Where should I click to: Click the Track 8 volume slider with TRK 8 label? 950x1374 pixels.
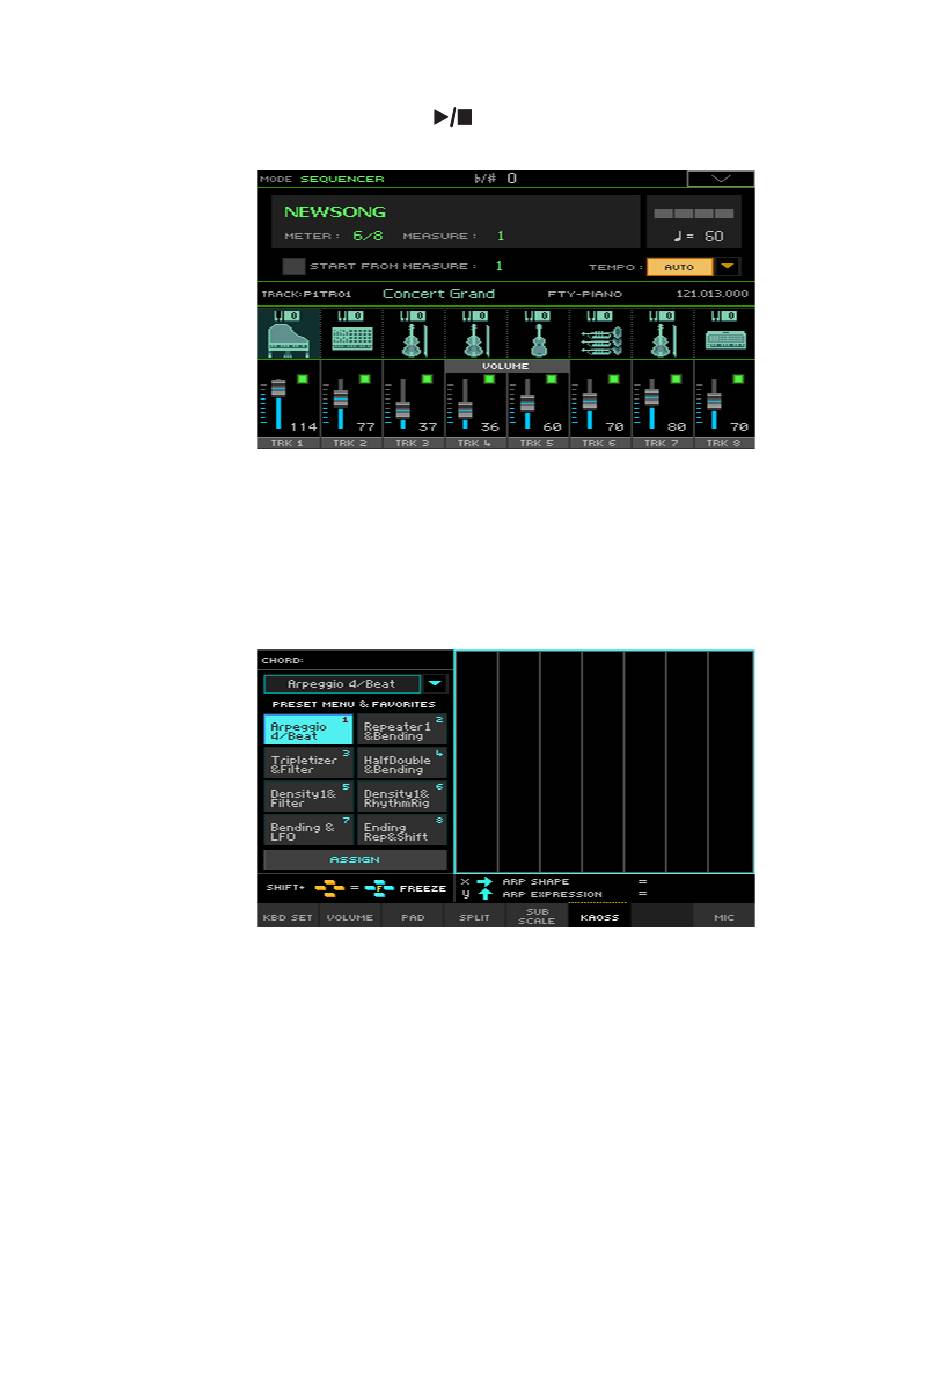[x=714, y=403]
